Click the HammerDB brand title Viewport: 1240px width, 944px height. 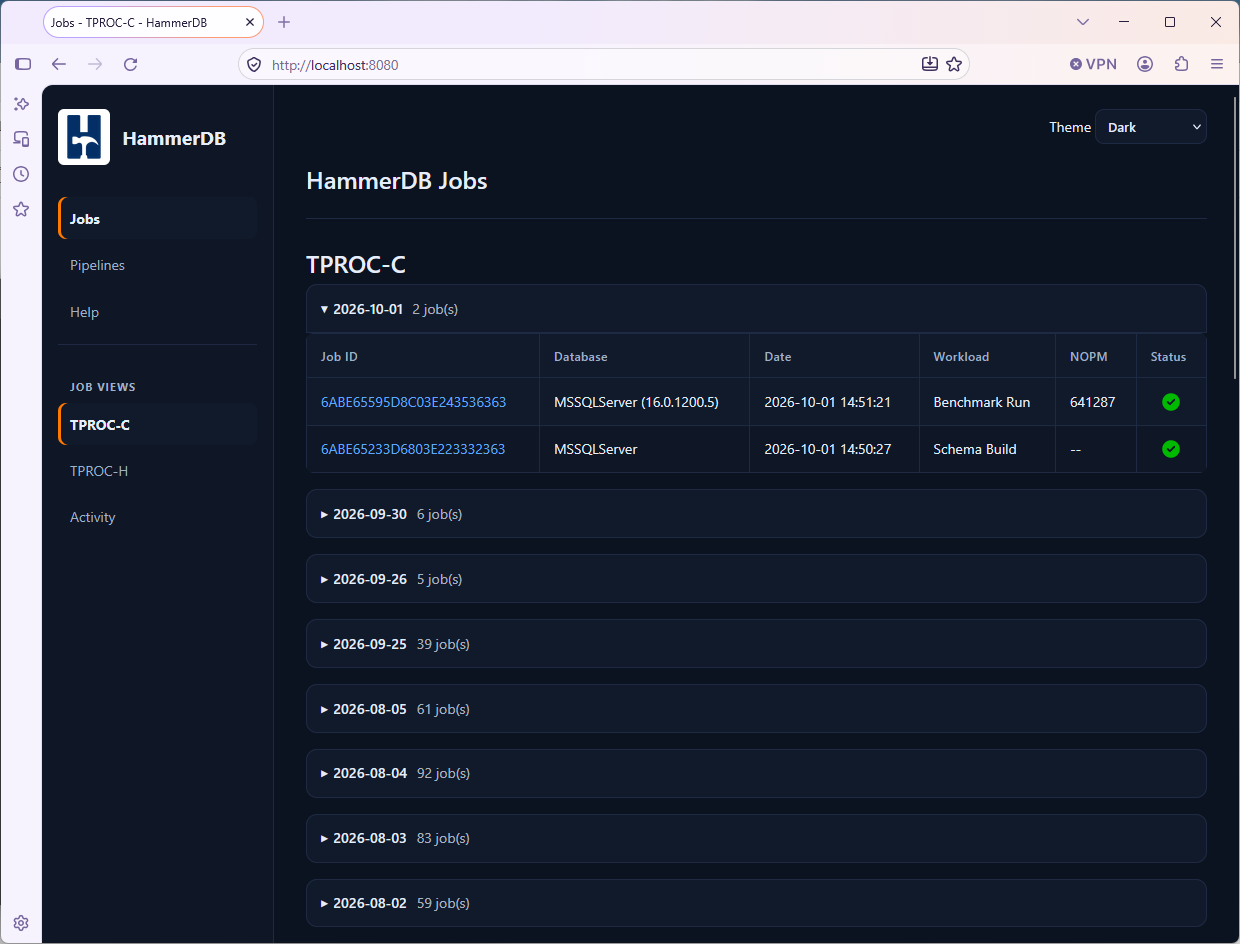(174, 138)
